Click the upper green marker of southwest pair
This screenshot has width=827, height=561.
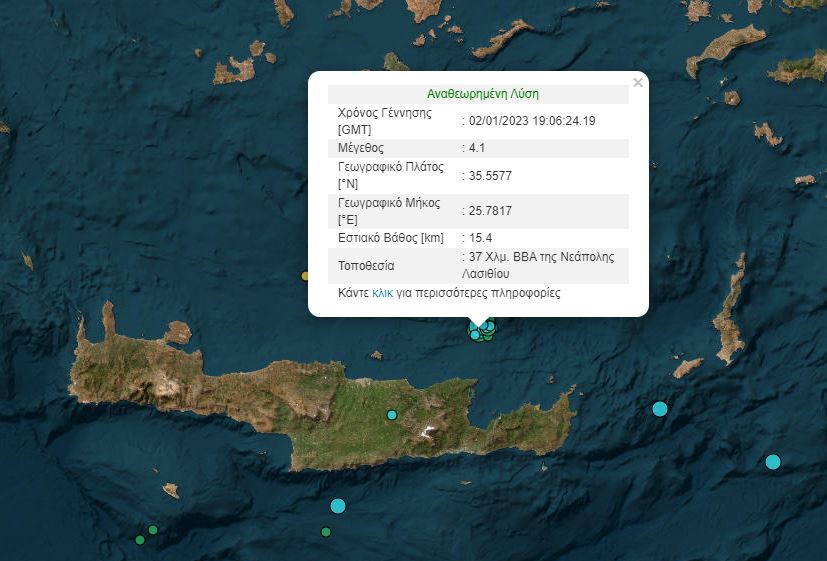(153, 530)
